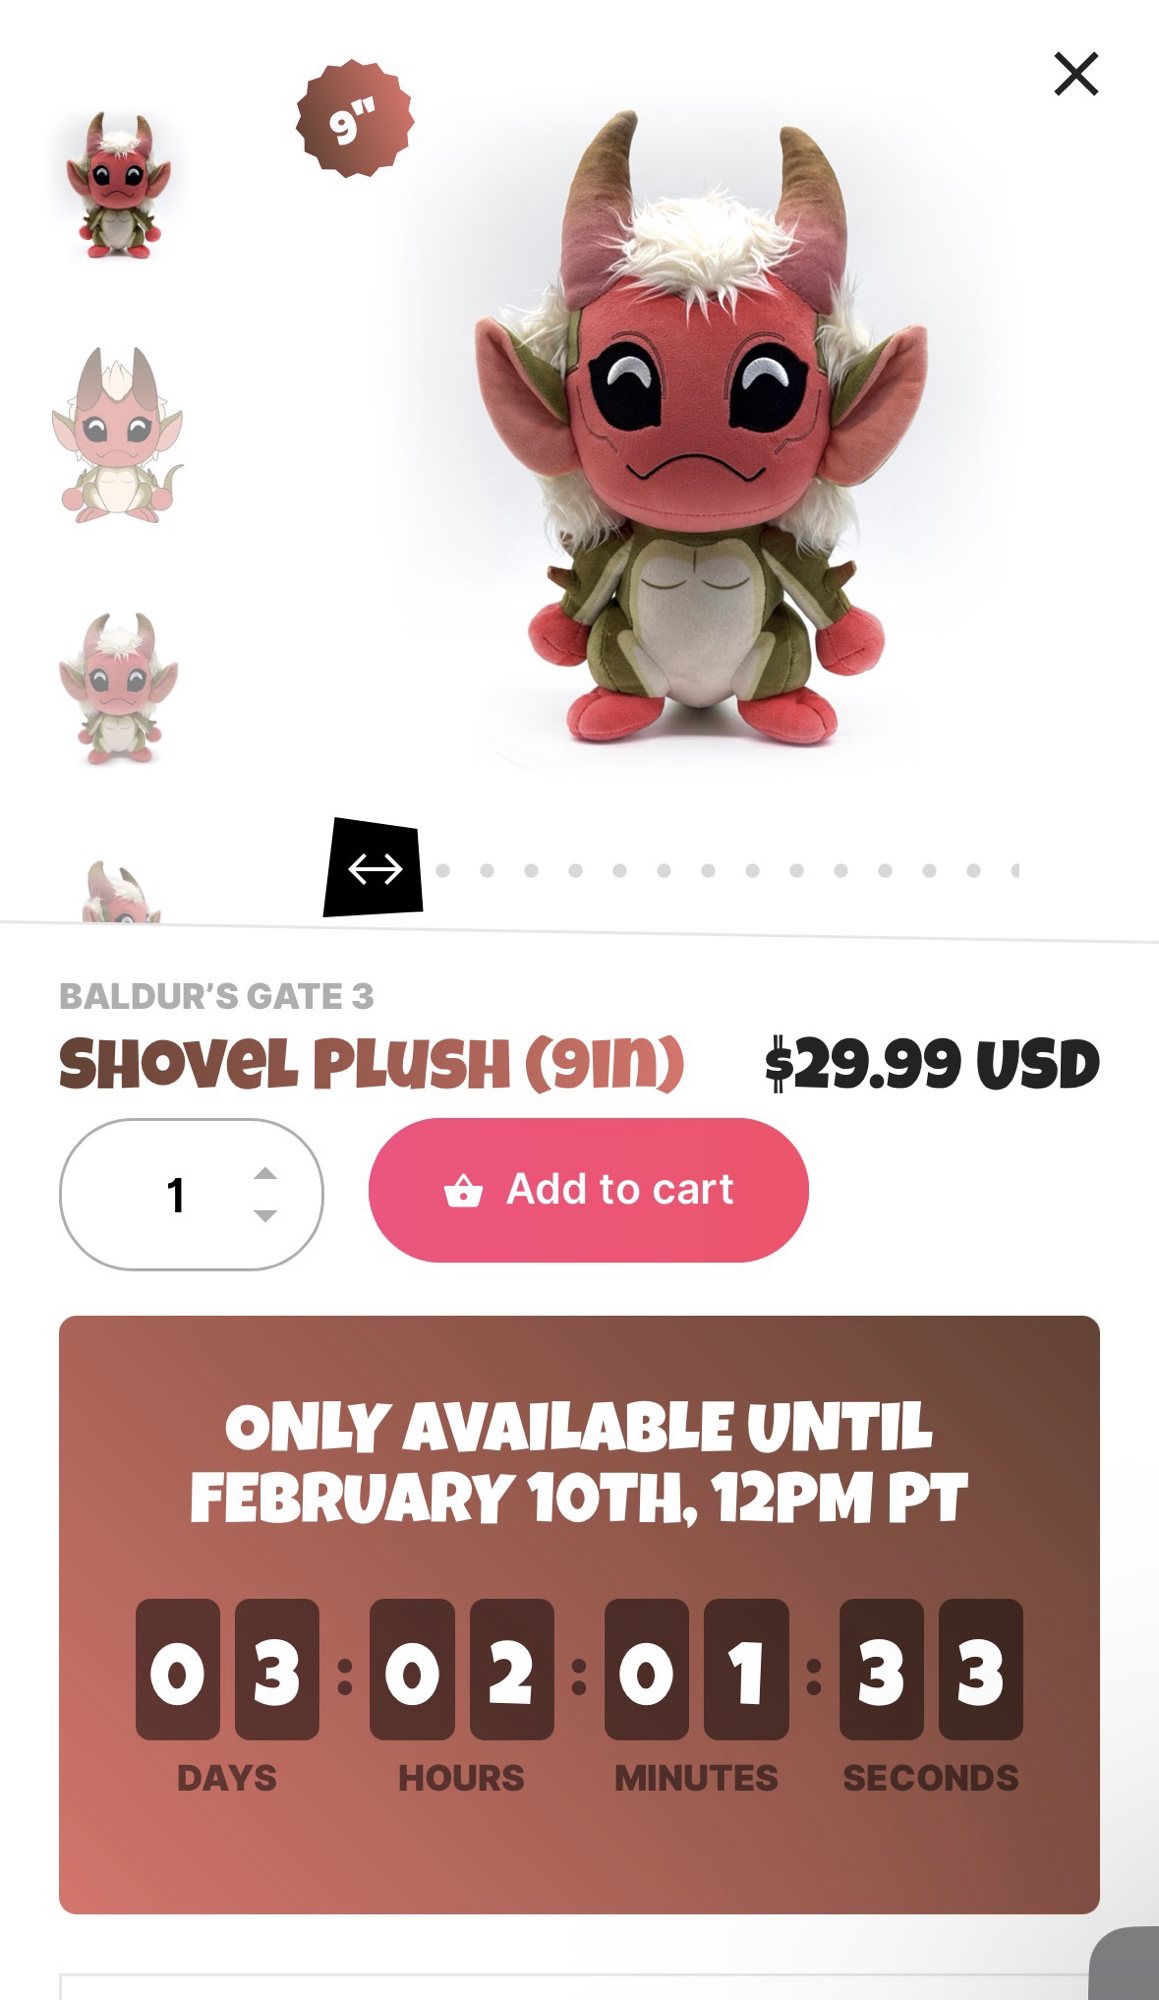
Task: Decrease quantity with the down arrow
Action: pos(265,1216)
